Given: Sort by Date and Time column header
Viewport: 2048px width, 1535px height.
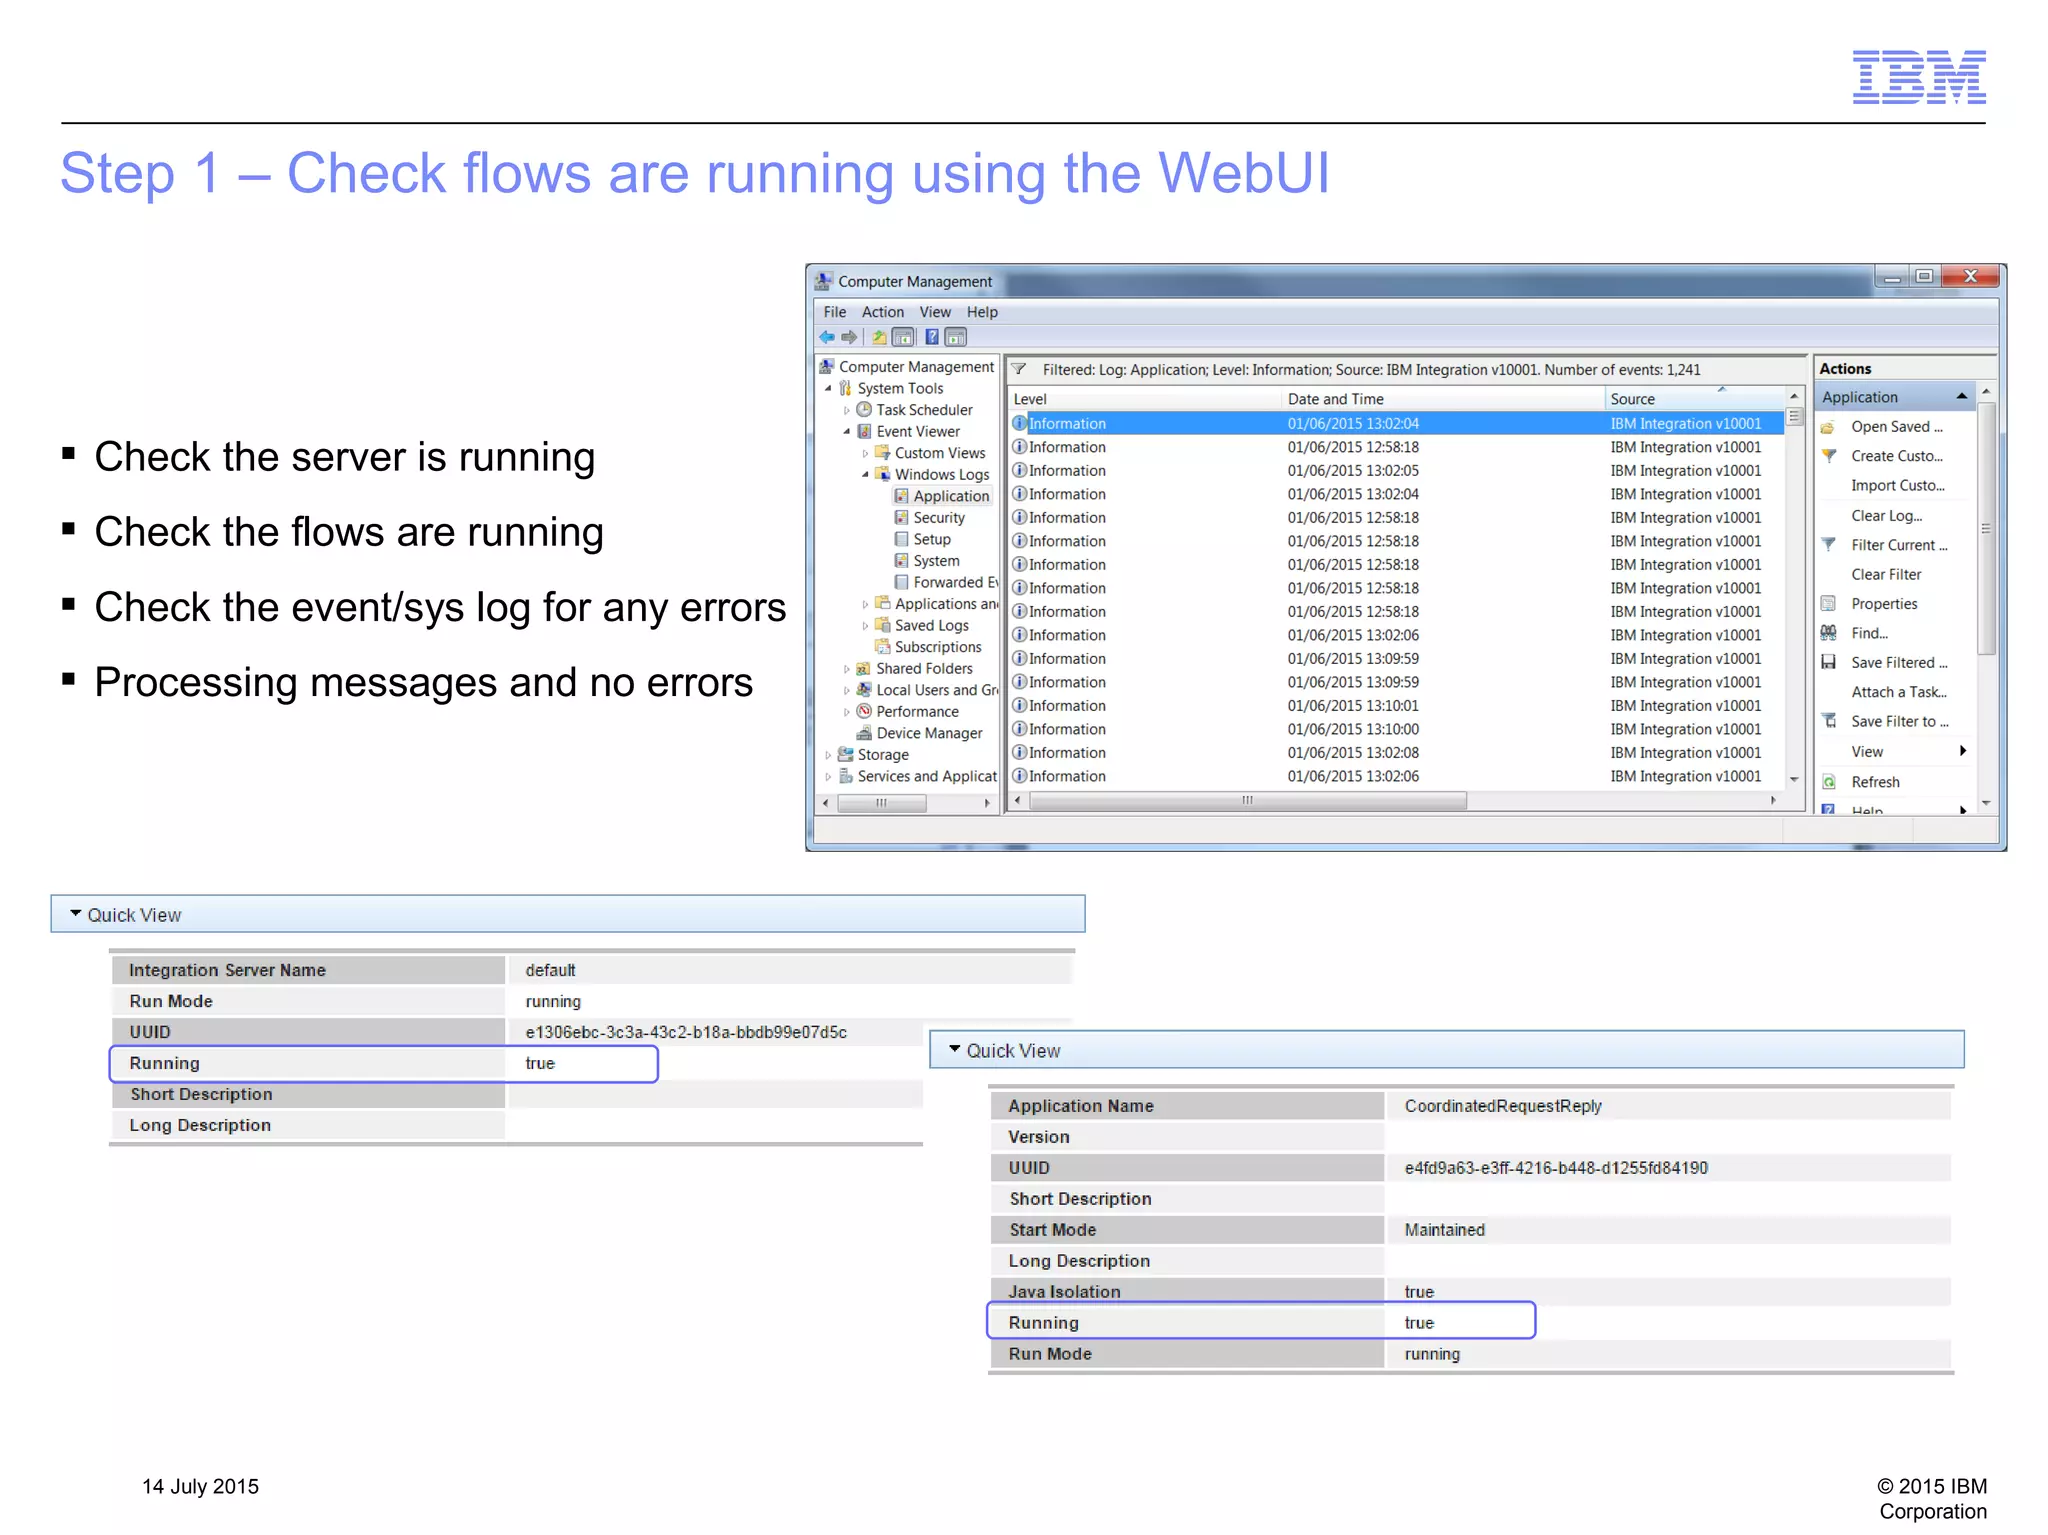Looking at the screenshot, I should coord(1442,398).
